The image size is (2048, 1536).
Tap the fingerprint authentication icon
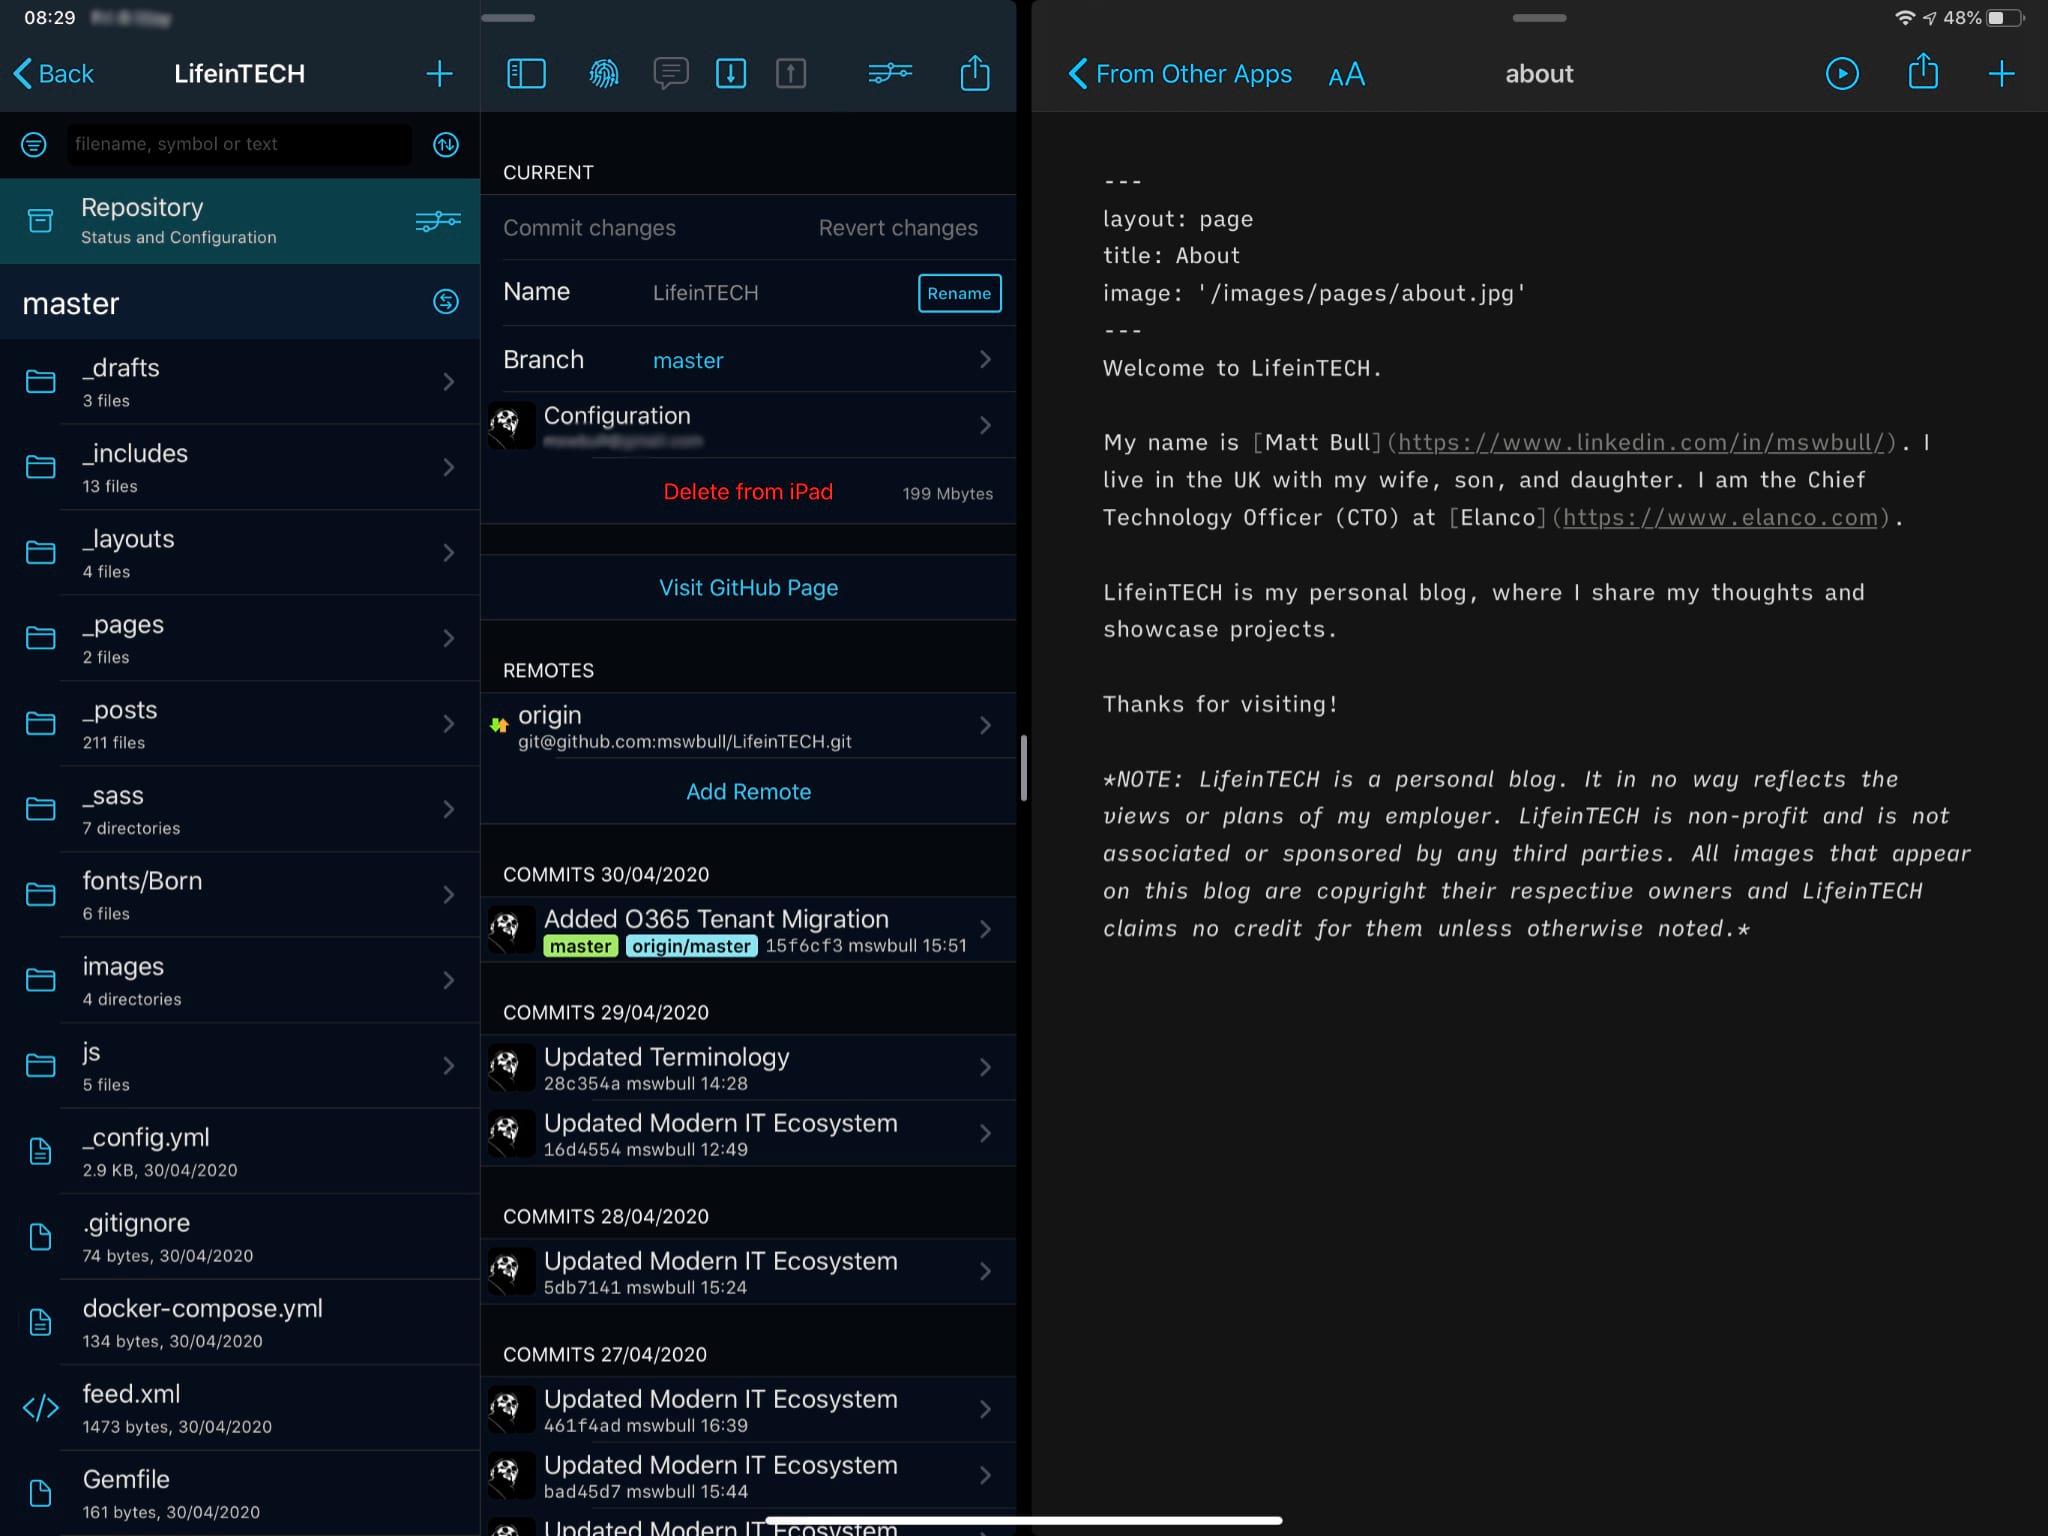point(604,73)
